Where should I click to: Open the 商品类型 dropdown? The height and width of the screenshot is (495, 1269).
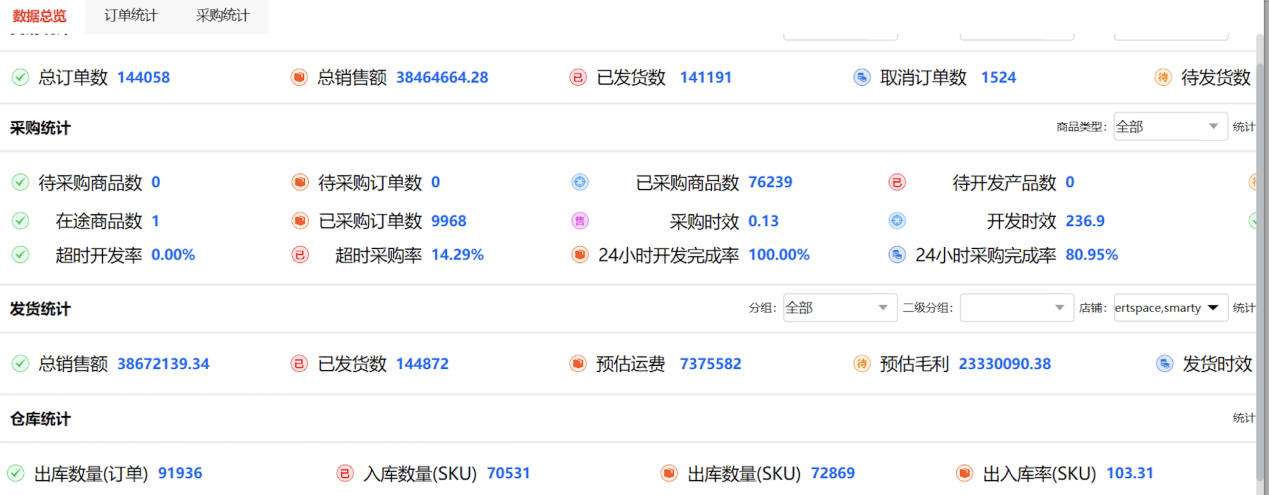1170,127
